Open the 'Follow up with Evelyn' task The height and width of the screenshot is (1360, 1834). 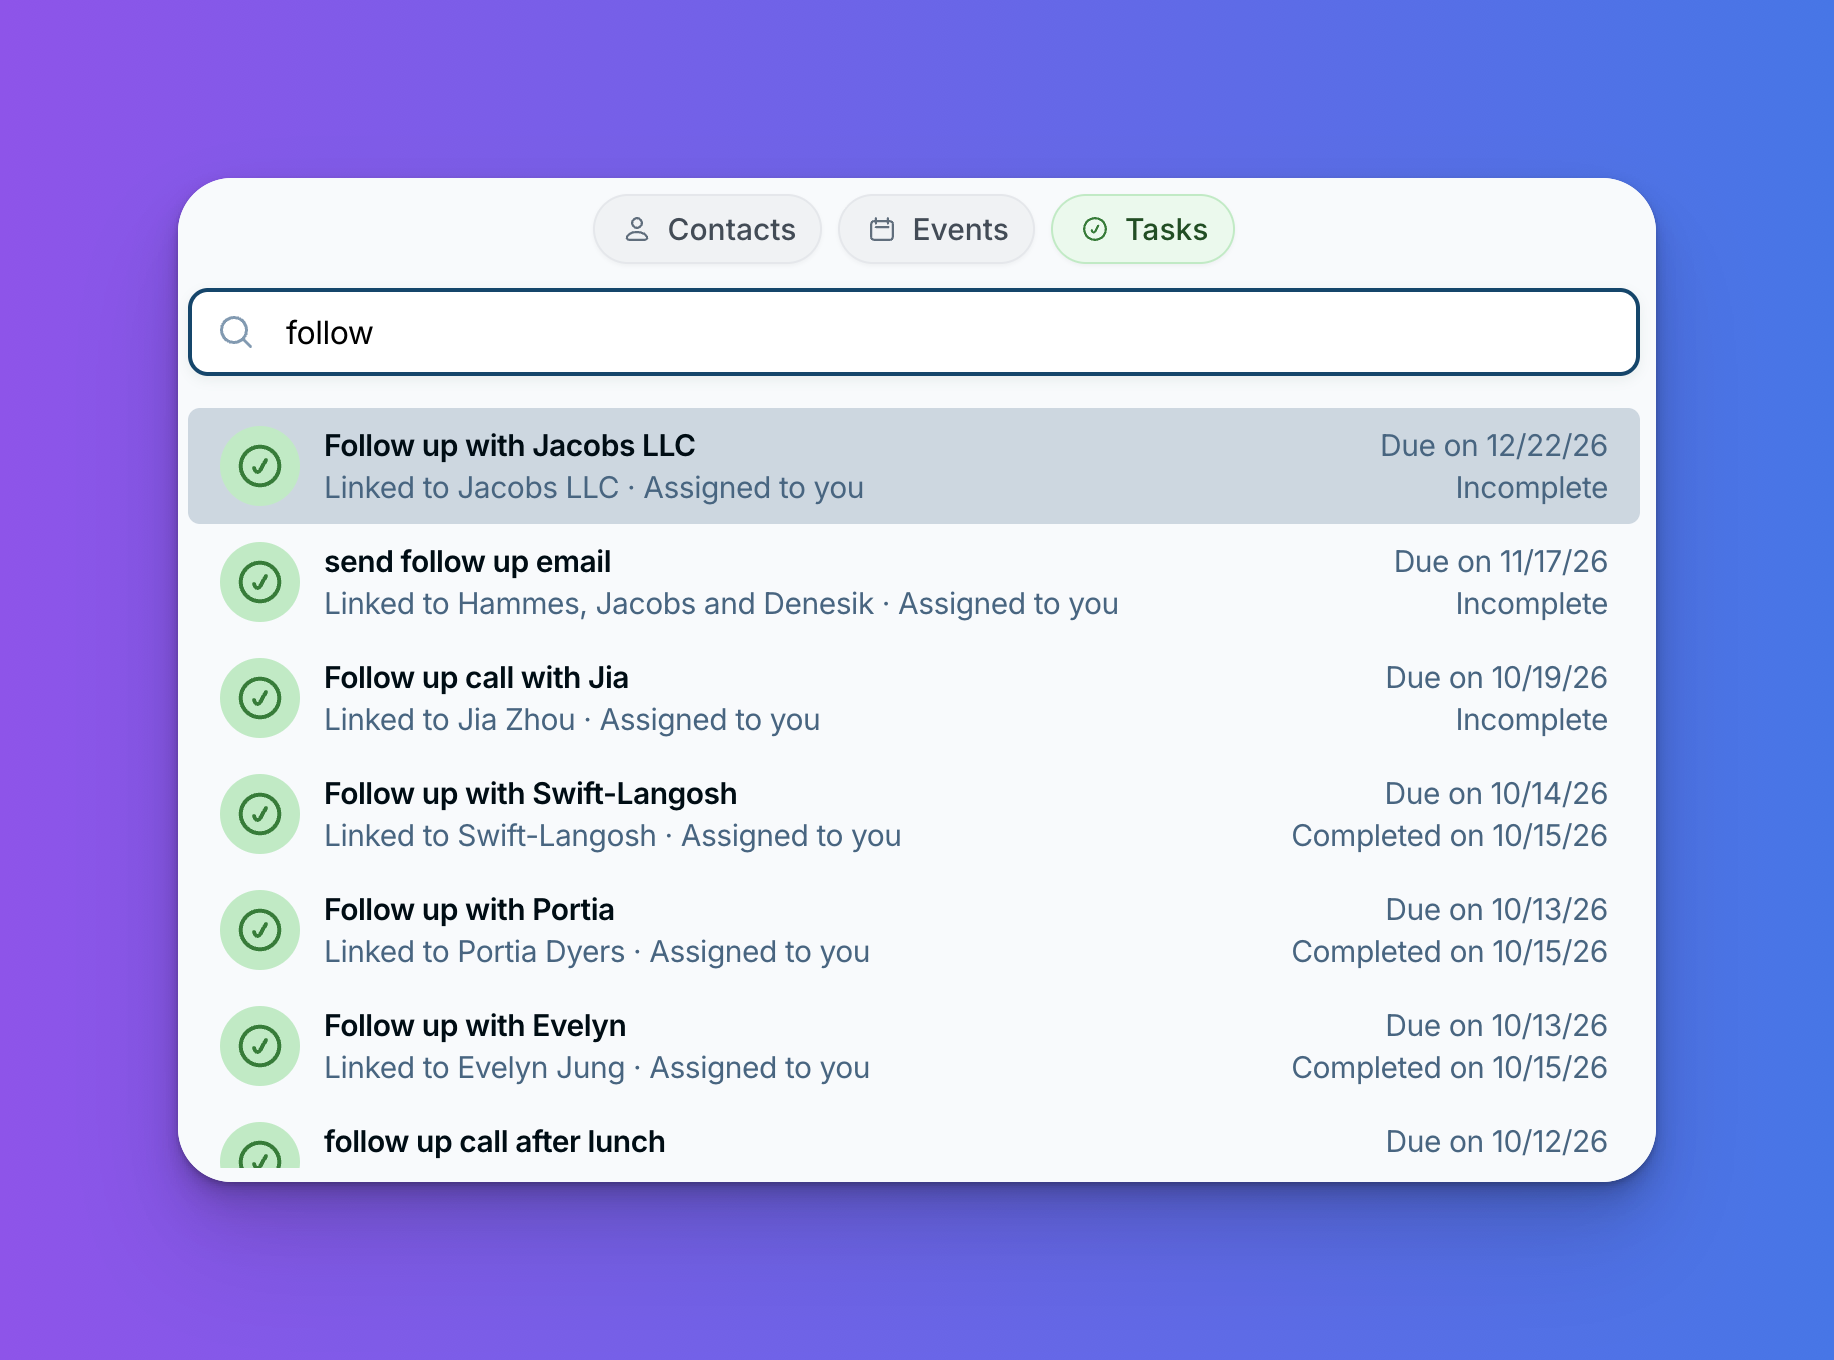click(x=914, y=1046)
